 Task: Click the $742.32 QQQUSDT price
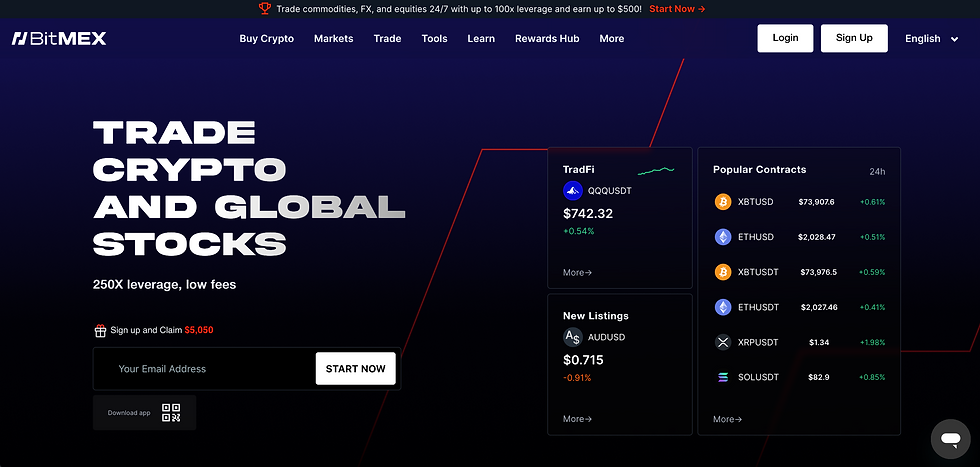[x=588, y=213]
